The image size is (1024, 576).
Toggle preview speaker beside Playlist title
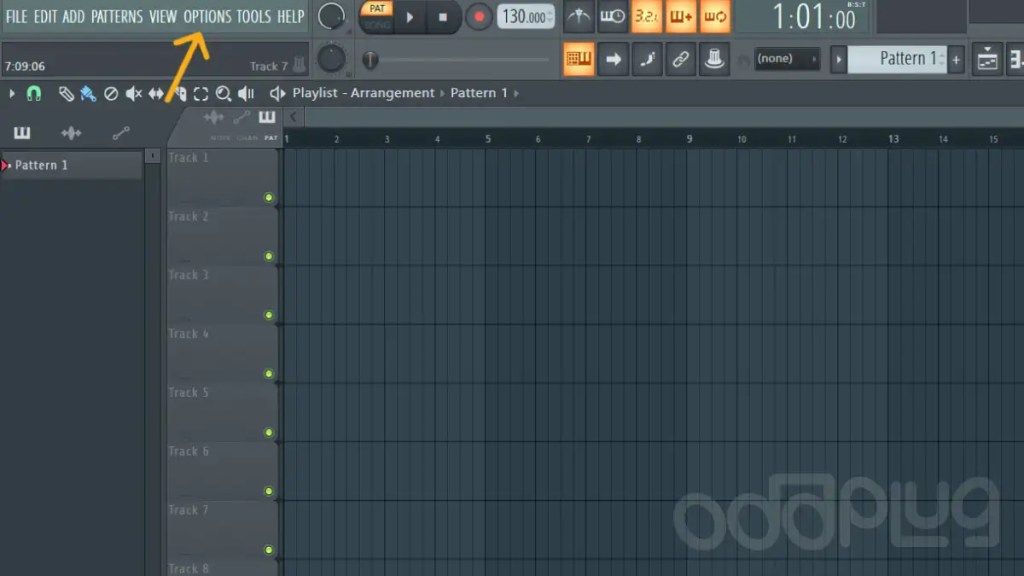tap(277, 93)
